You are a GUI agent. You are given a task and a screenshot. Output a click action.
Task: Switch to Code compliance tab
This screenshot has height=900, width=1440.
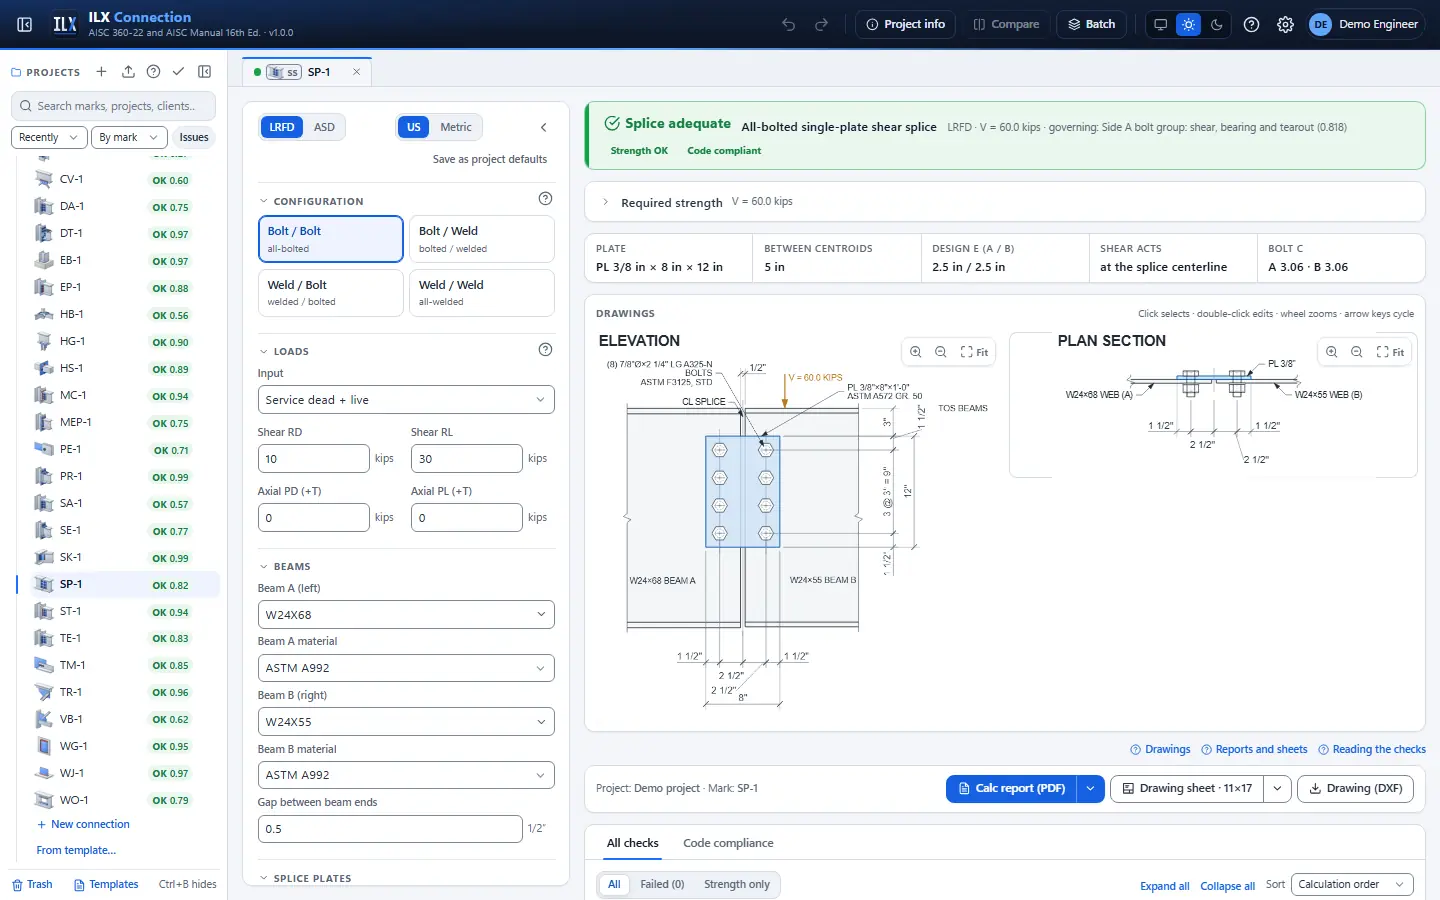point(728,843)
